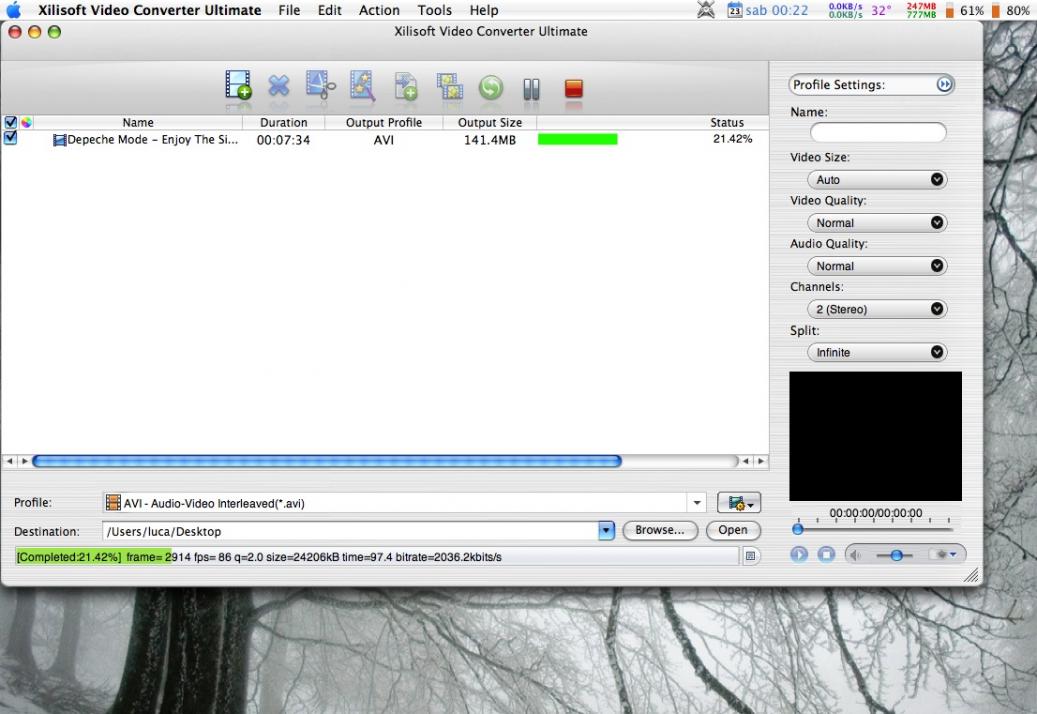
Task: Stop the preview playback
Action: click(x=826, y=554)
